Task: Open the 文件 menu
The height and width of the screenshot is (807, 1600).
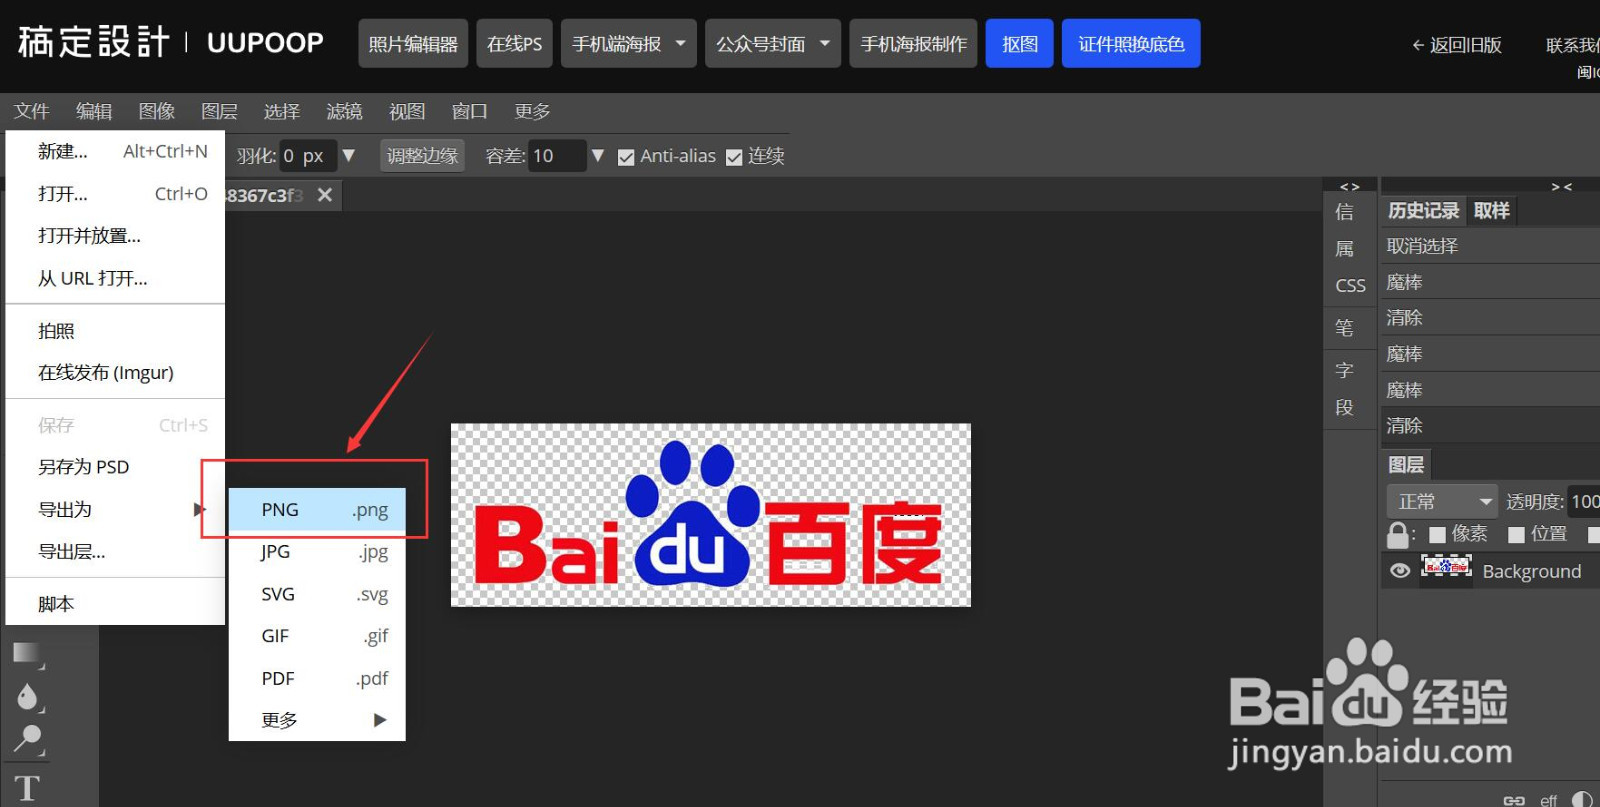Action: click(x=32, y=111)
